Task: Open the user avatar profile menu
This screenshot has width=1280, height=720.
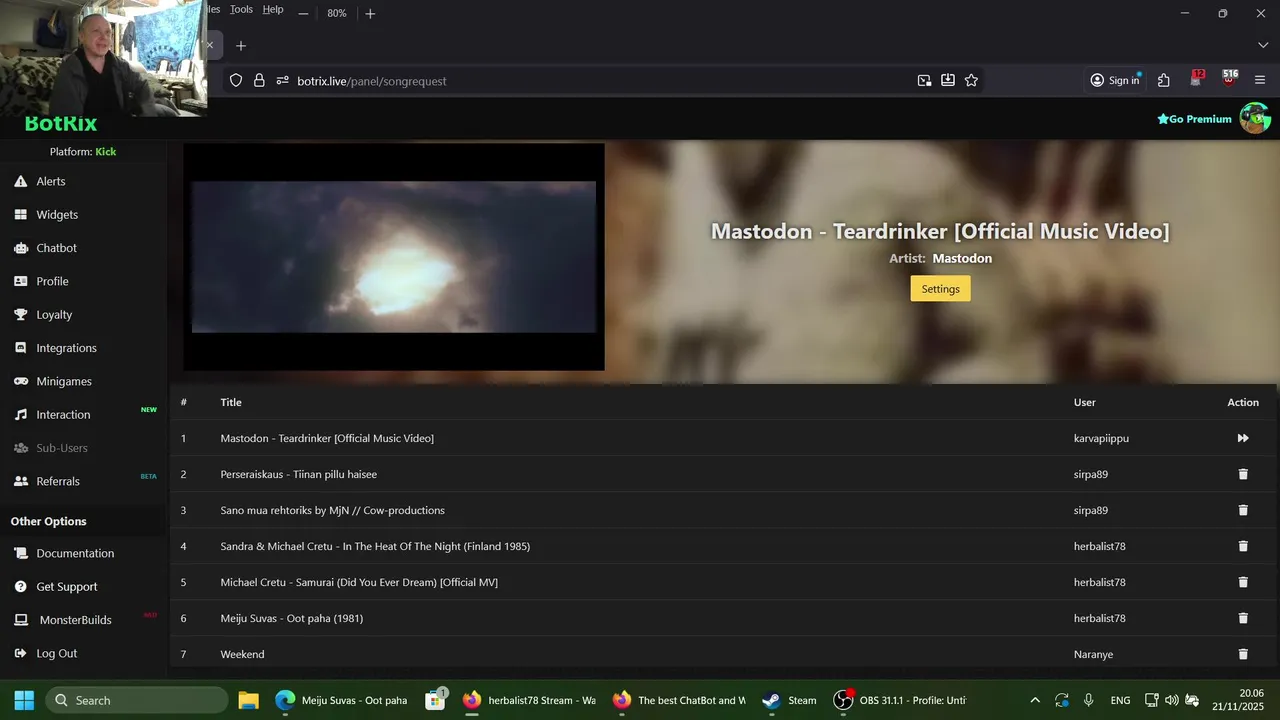Action: point(1255,118)
